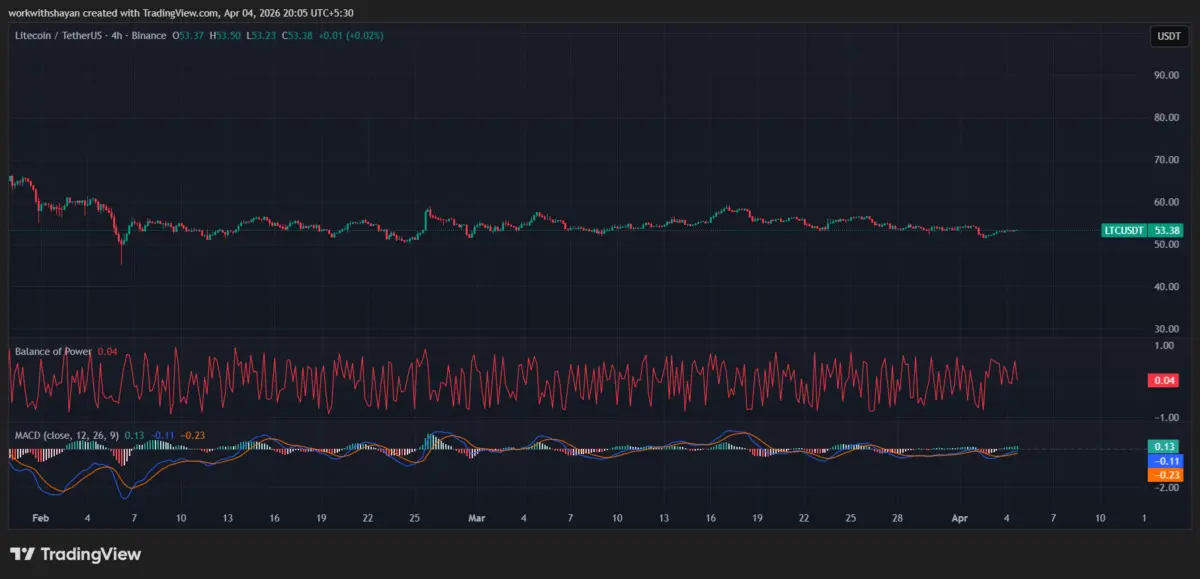Click the Apr label on the time axis

(961, 518)
